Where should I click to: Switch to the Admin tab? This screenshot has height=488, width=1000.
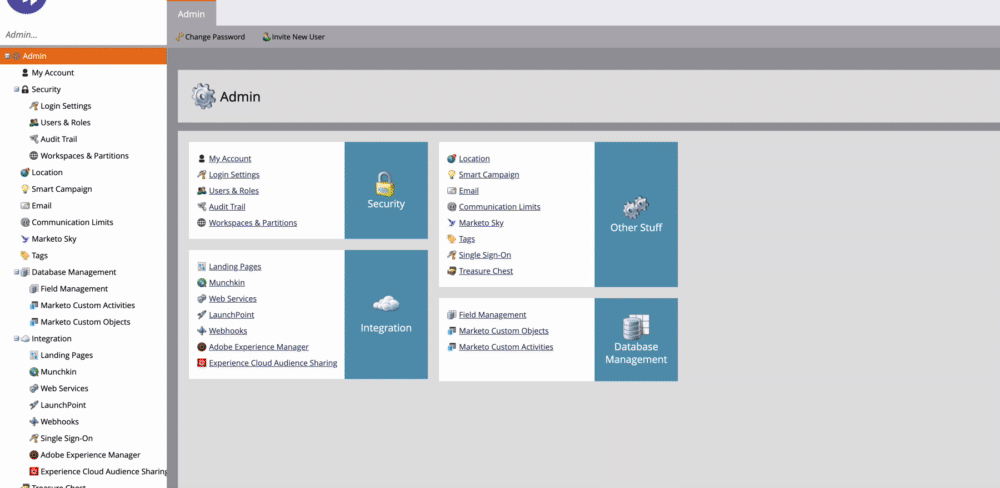(191, 13)
